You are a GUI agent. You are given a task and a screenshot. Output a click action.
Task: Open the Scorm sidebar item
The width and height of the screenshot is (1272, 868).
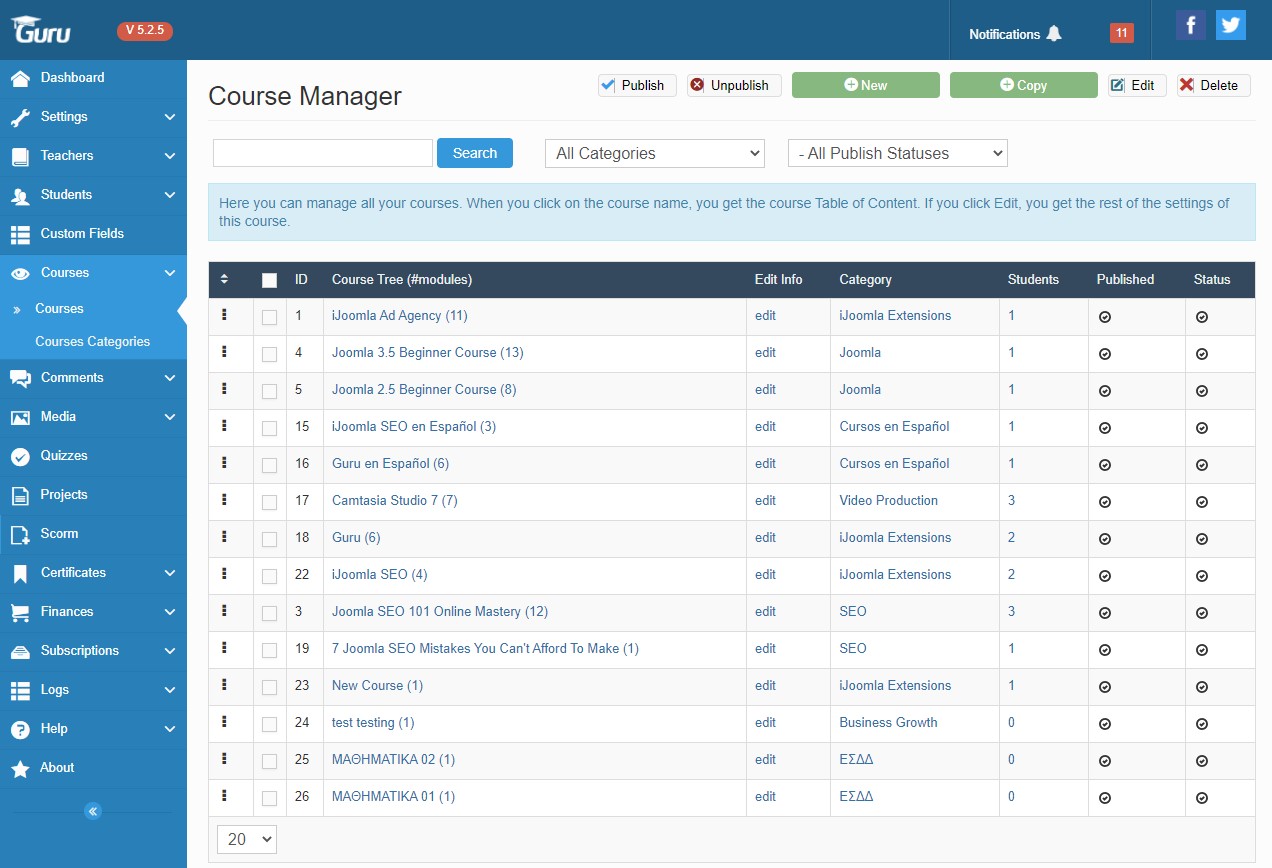[93, 534]
